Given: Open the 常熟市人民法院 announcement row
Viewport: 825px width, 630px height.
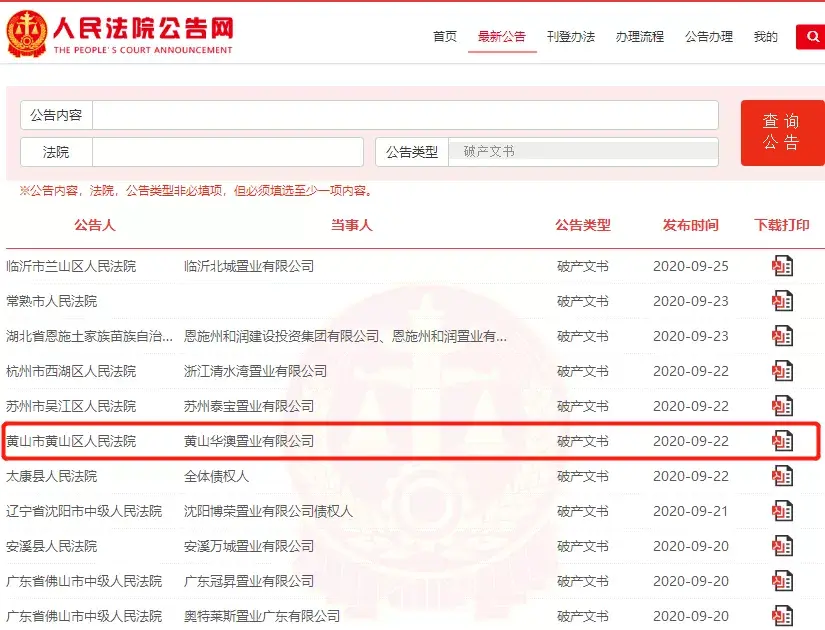Looking at the screenshot, I should (52, 301).
